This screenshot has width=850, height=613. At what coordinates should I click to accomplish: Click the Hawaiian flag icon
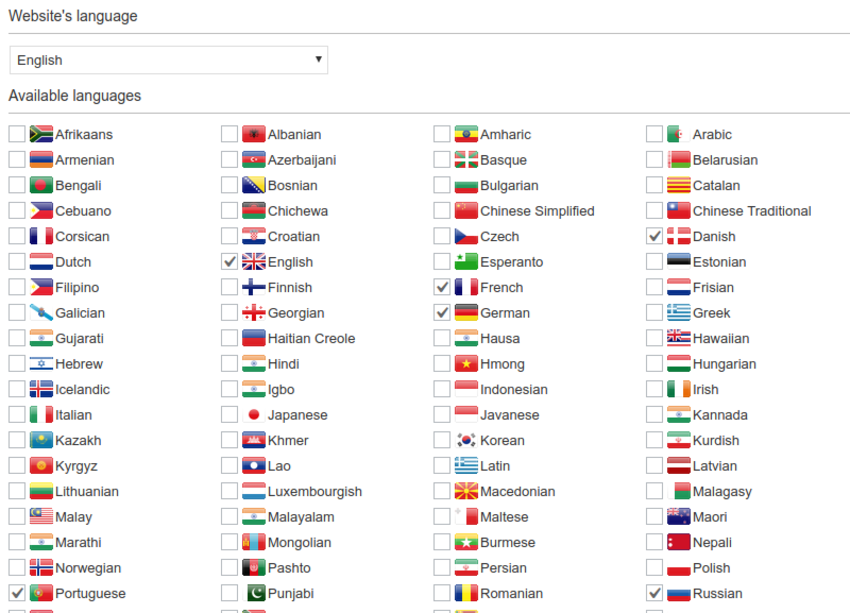pos(679,338)
